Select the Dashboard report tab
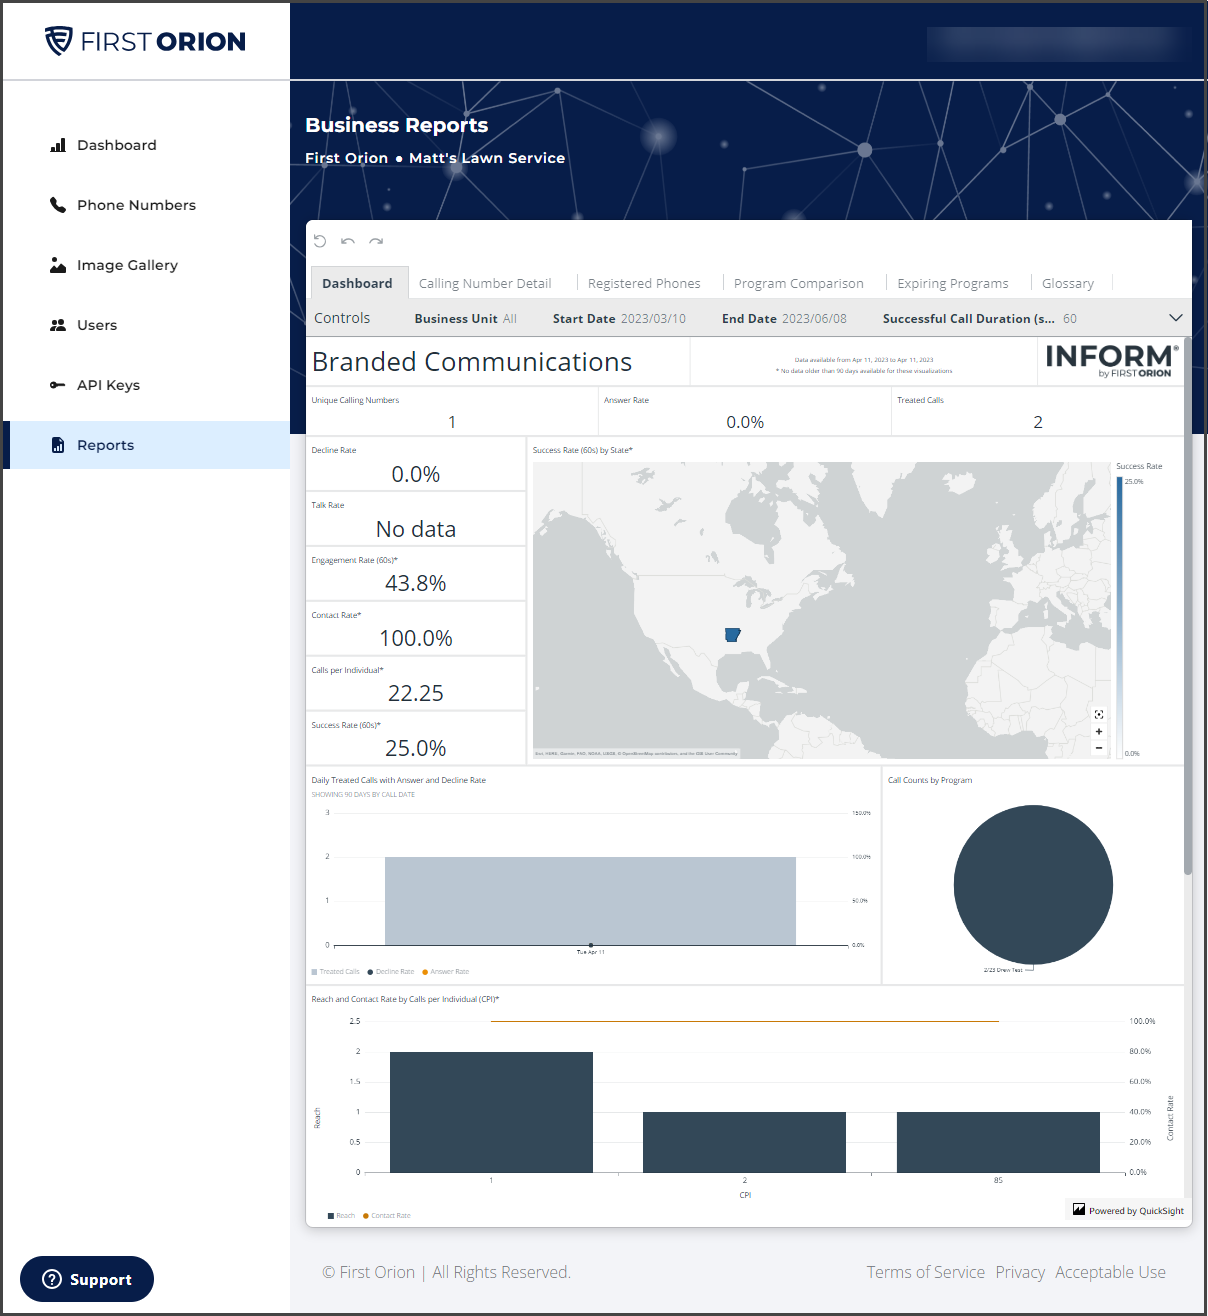The image size is (1208, 1316). [358, 283]
